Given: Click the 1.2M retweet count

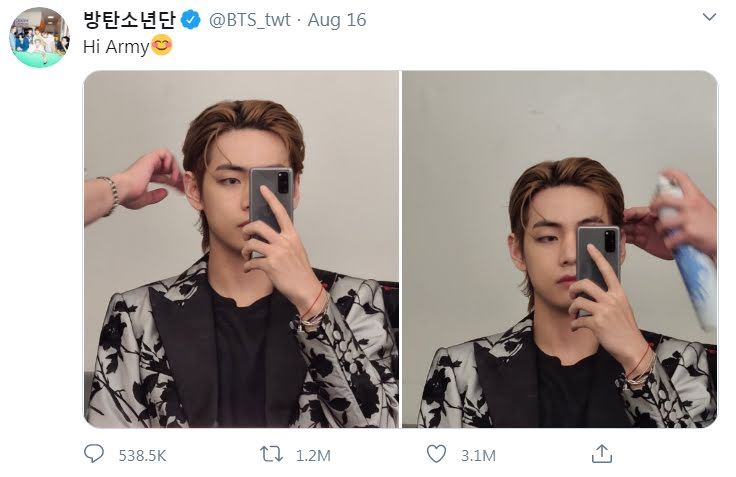Looking at the screenshot, I should click(313, 456).
